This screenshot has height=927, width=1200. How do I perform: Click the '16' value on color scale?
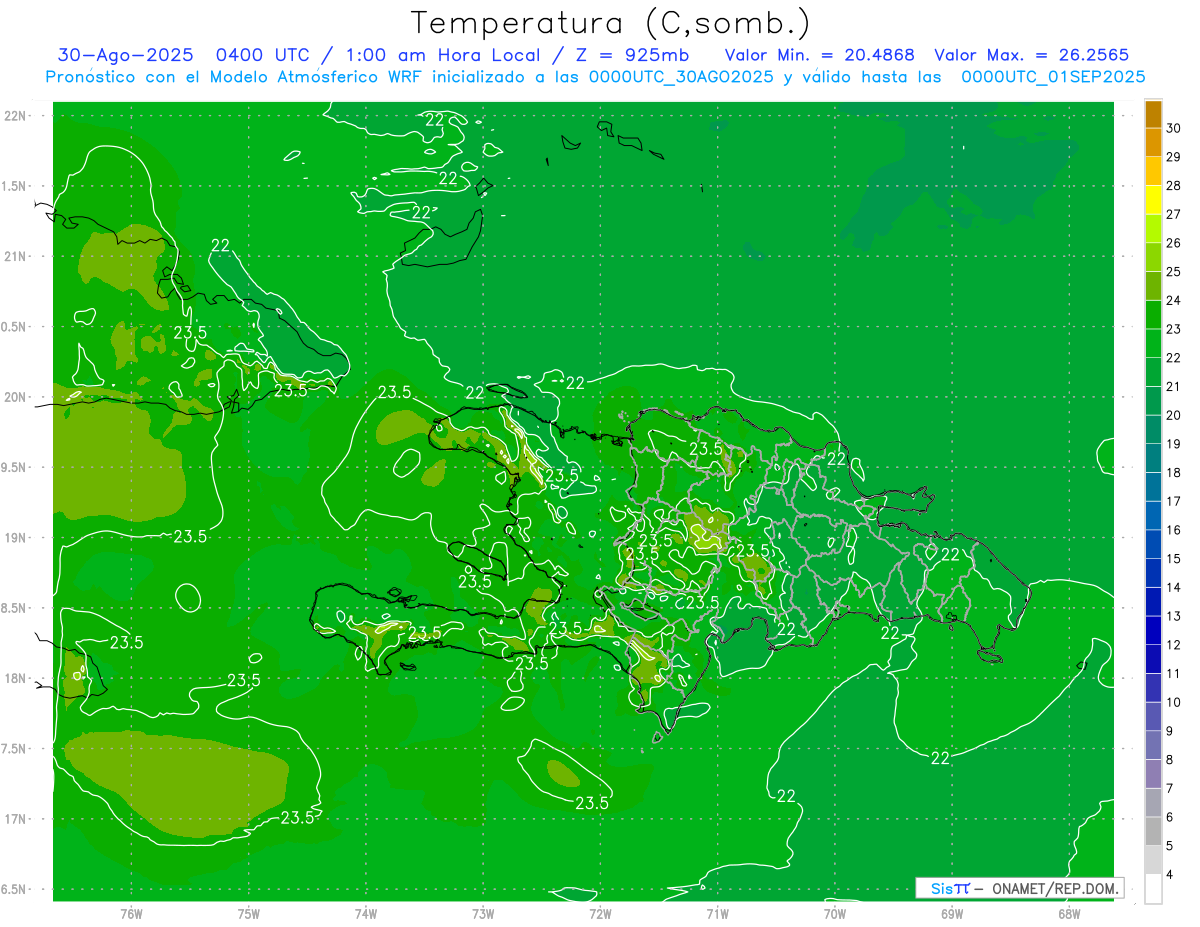pyautogui.click(x=1174, y=530)
